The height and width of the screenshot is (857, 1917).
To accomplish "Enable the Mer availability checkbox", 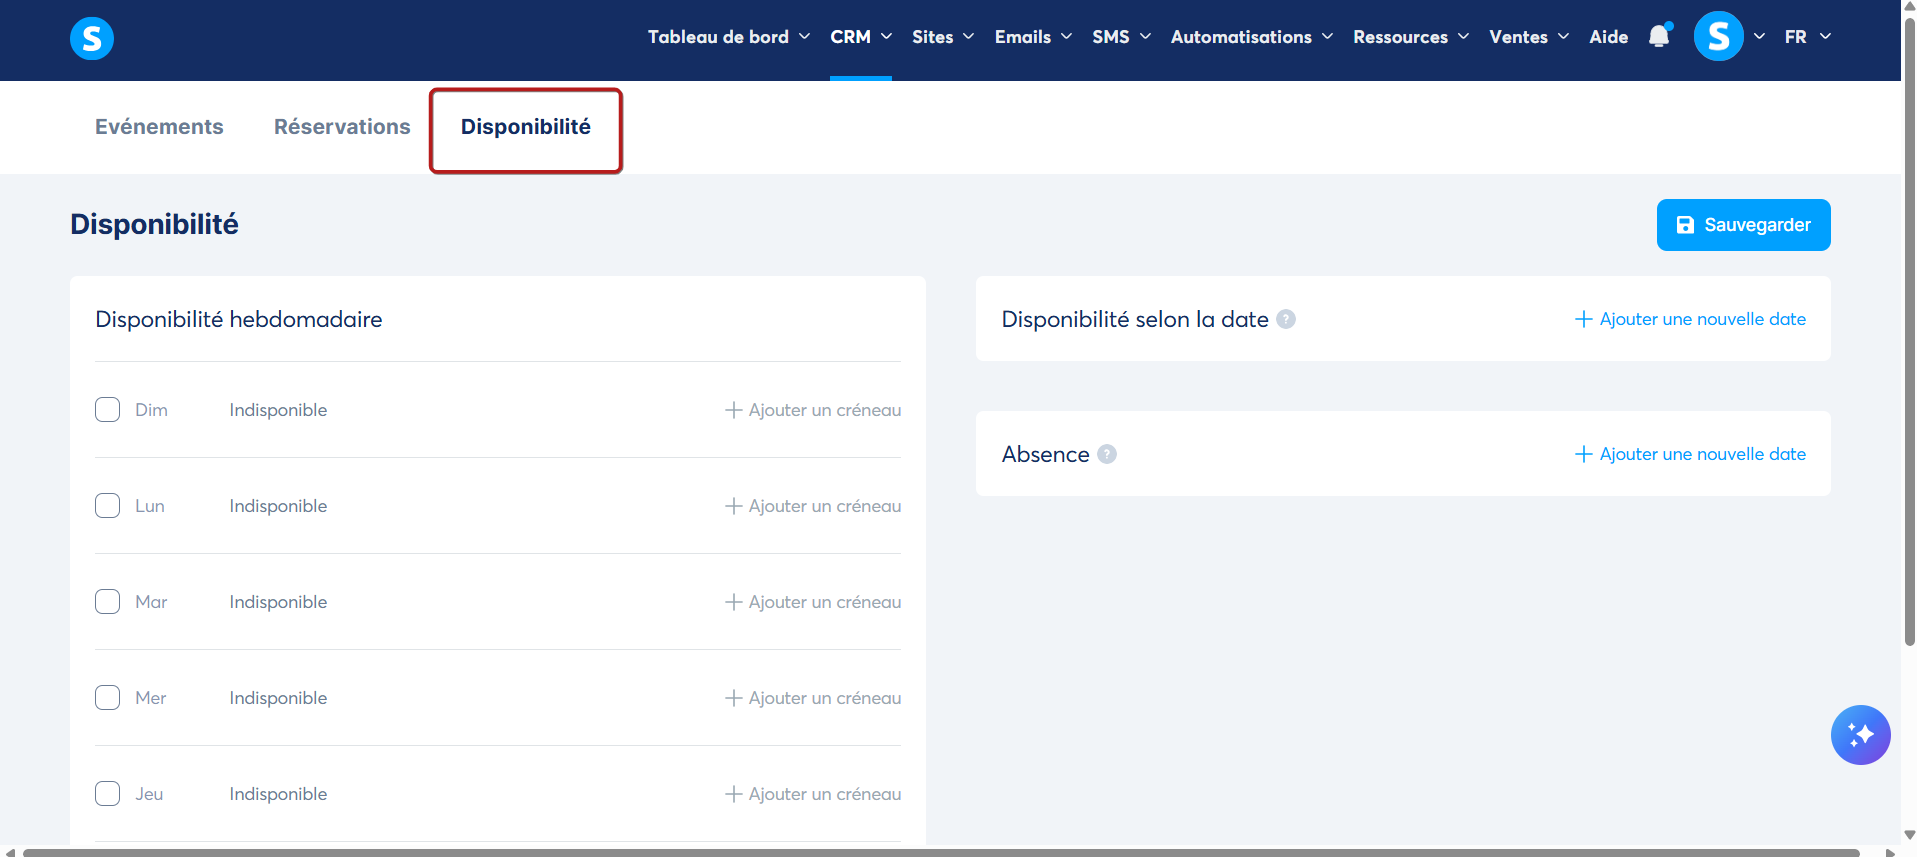I will click(x=108, y=698).
